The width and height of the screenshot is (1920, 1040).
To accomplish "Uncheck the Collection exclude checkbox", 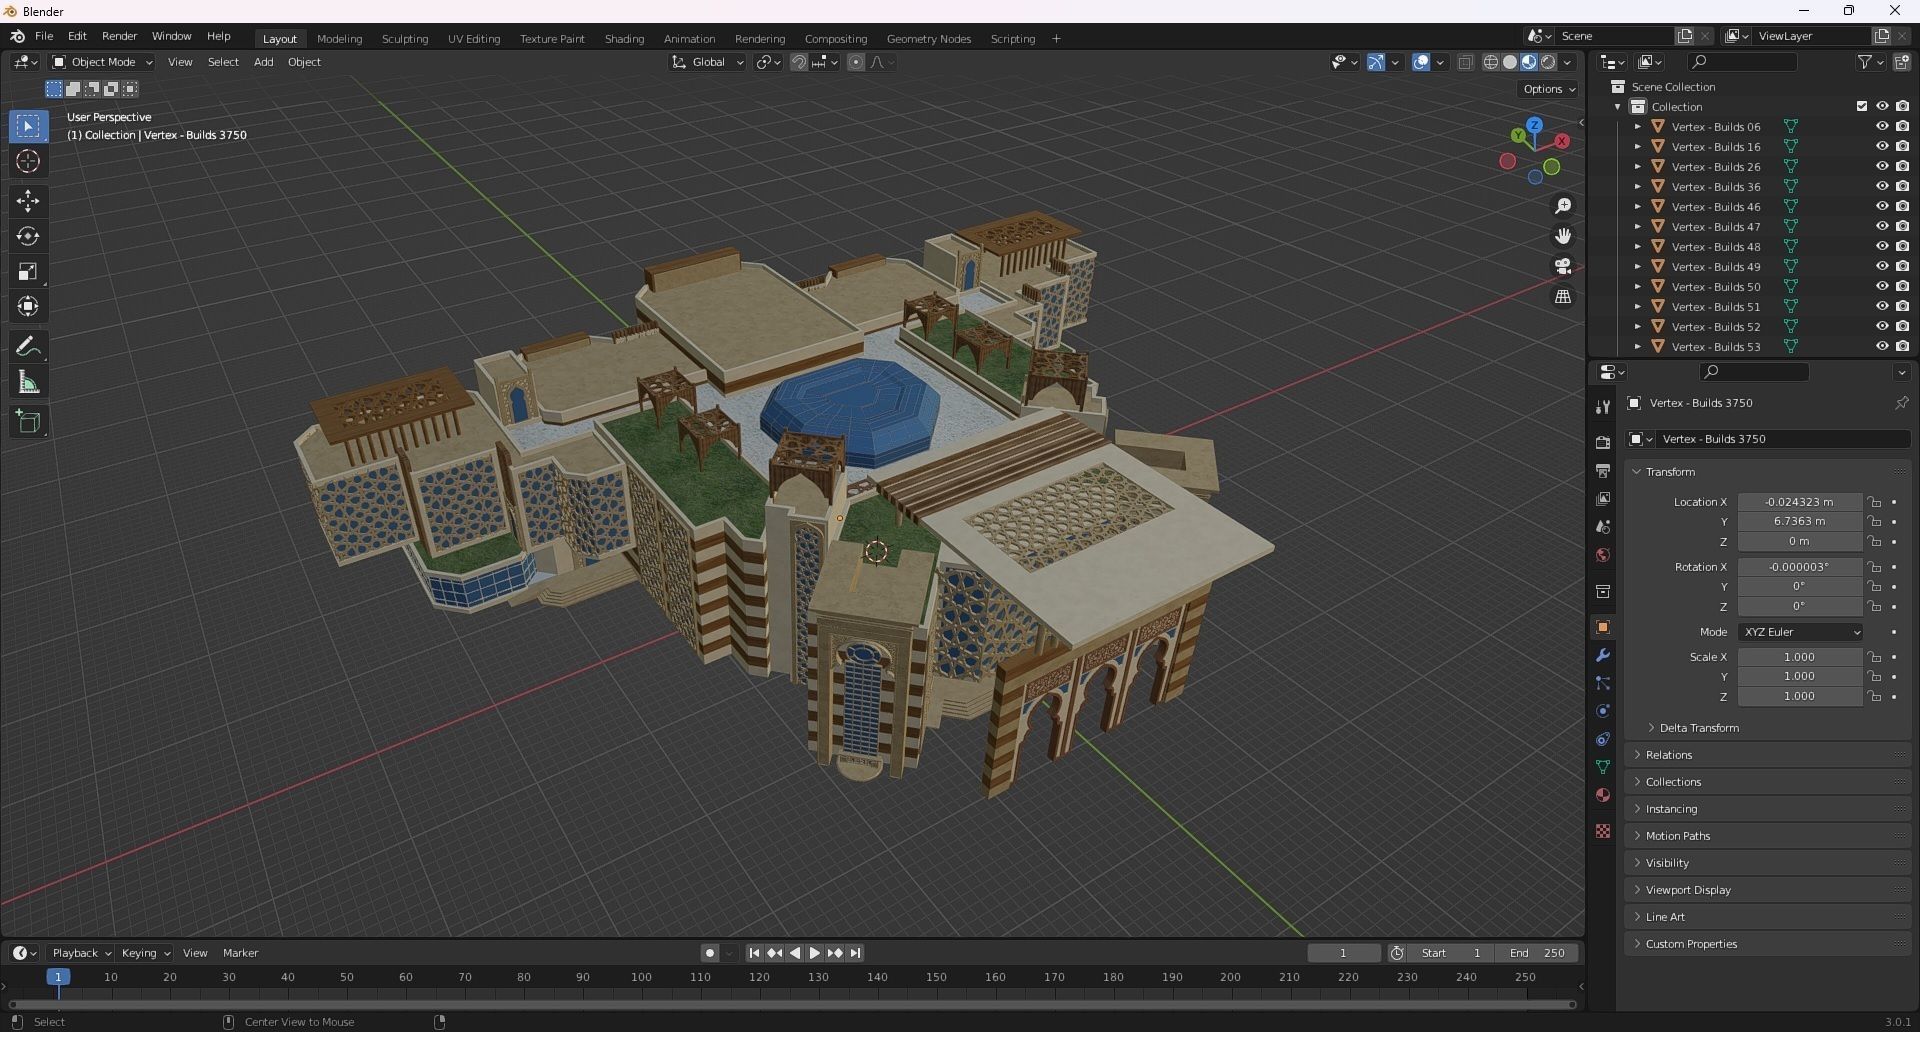I will pos(1861,106).
